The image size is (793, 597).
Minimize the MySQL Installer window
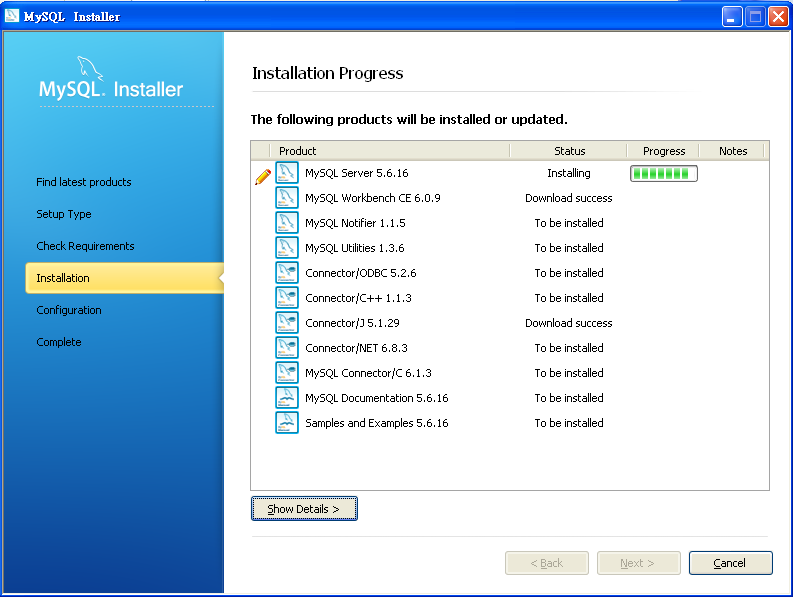pyautogui.click(x=732, y=17)
